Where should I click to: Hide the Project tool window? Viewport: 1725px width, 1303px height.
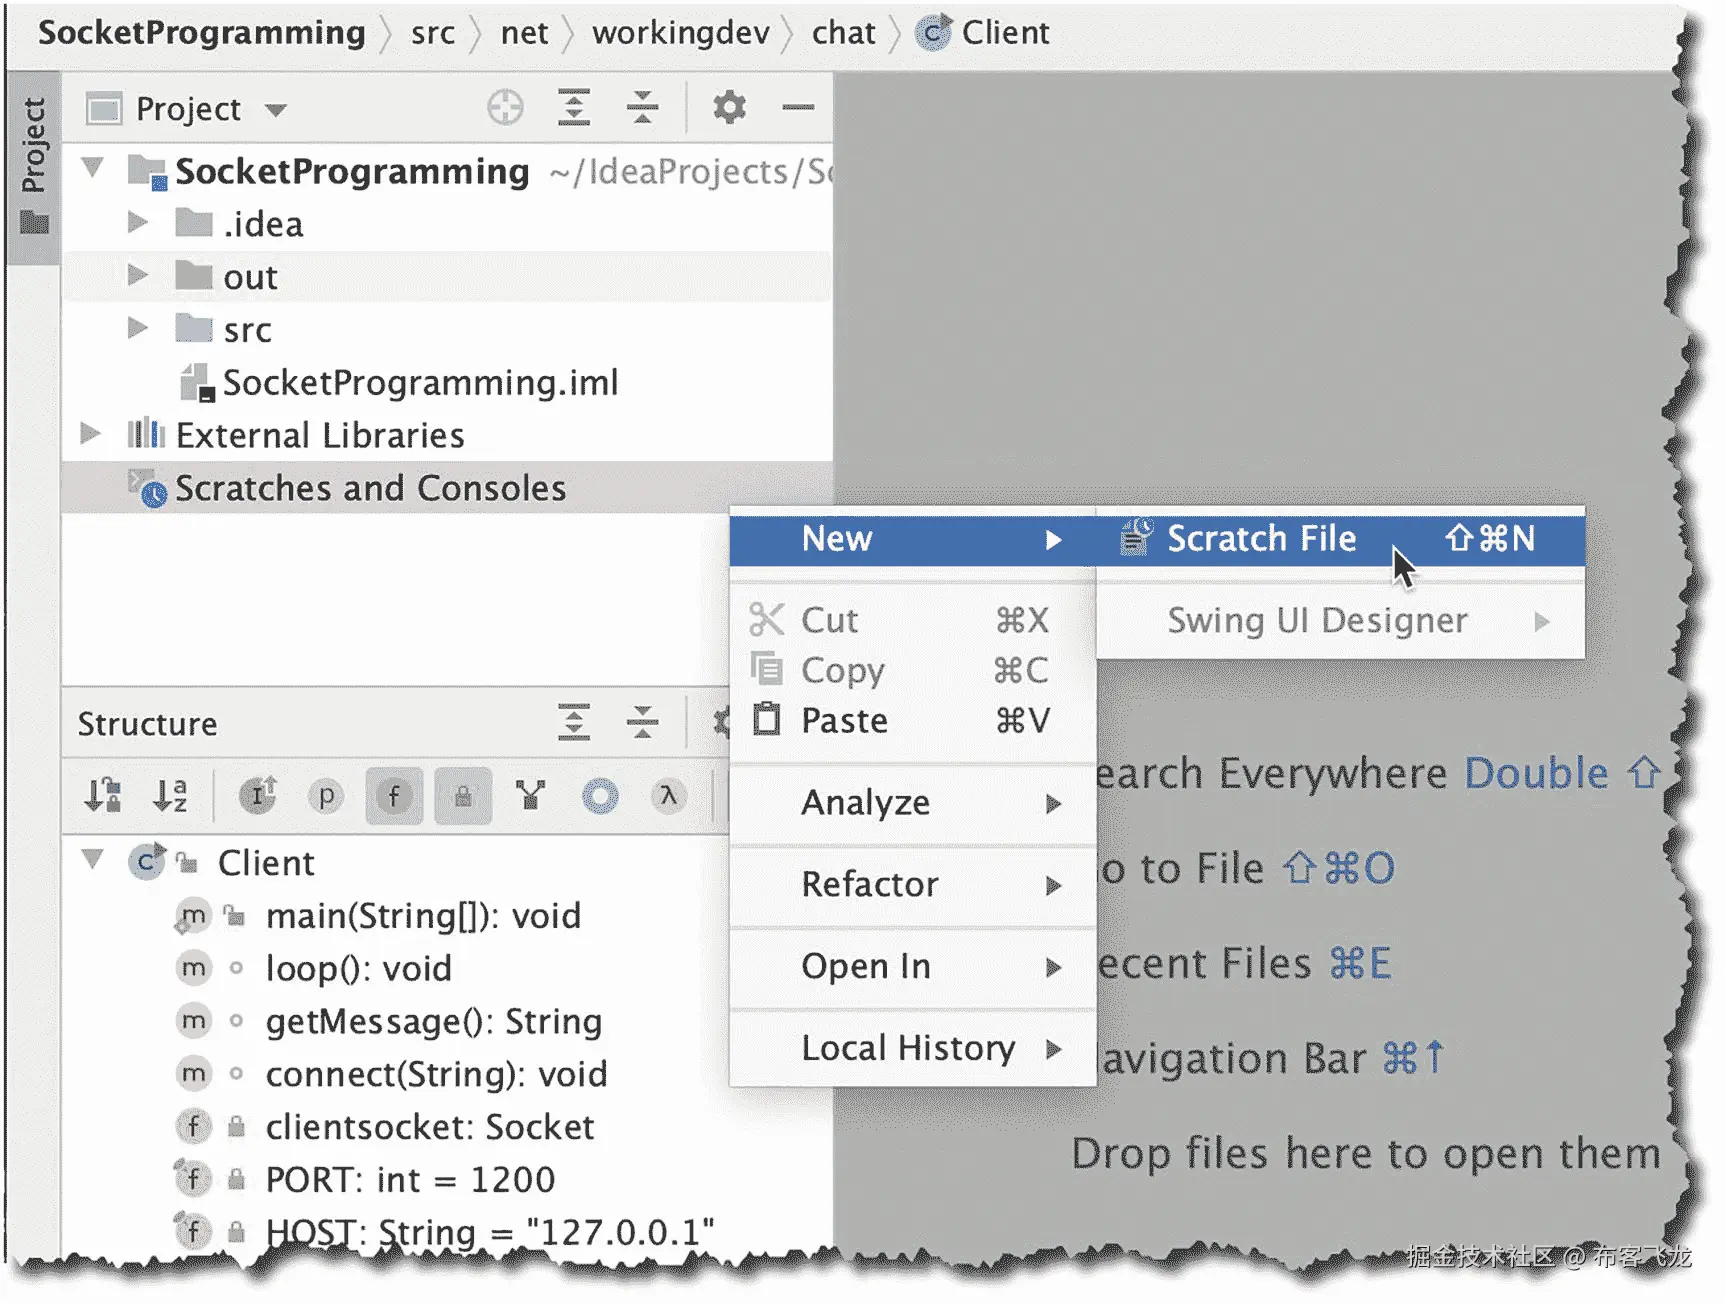798,107
